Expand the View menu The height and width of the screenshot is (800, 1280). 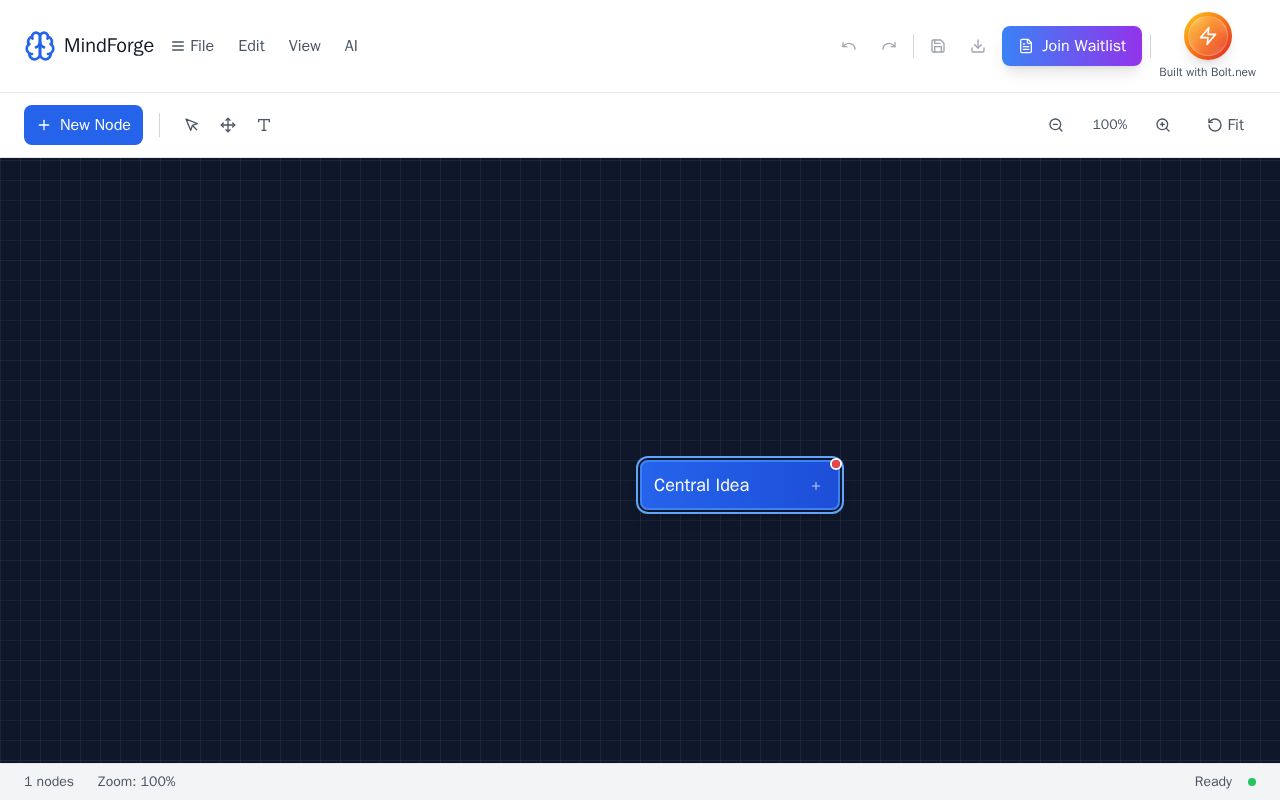(305, 46)
